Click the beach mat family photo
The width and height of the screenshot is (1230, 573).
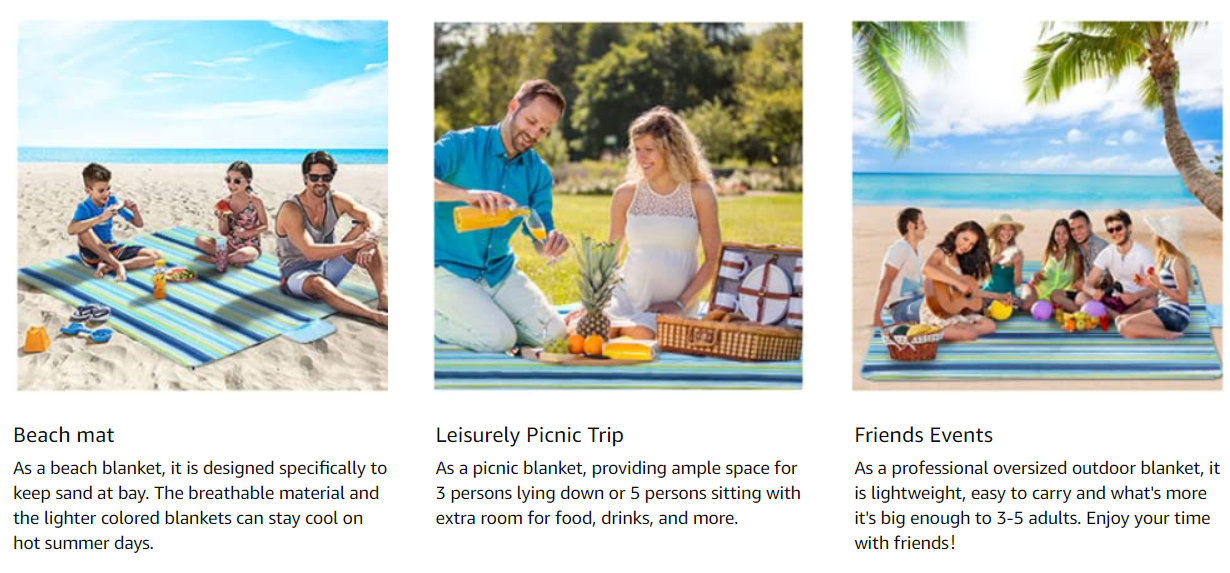202,205
